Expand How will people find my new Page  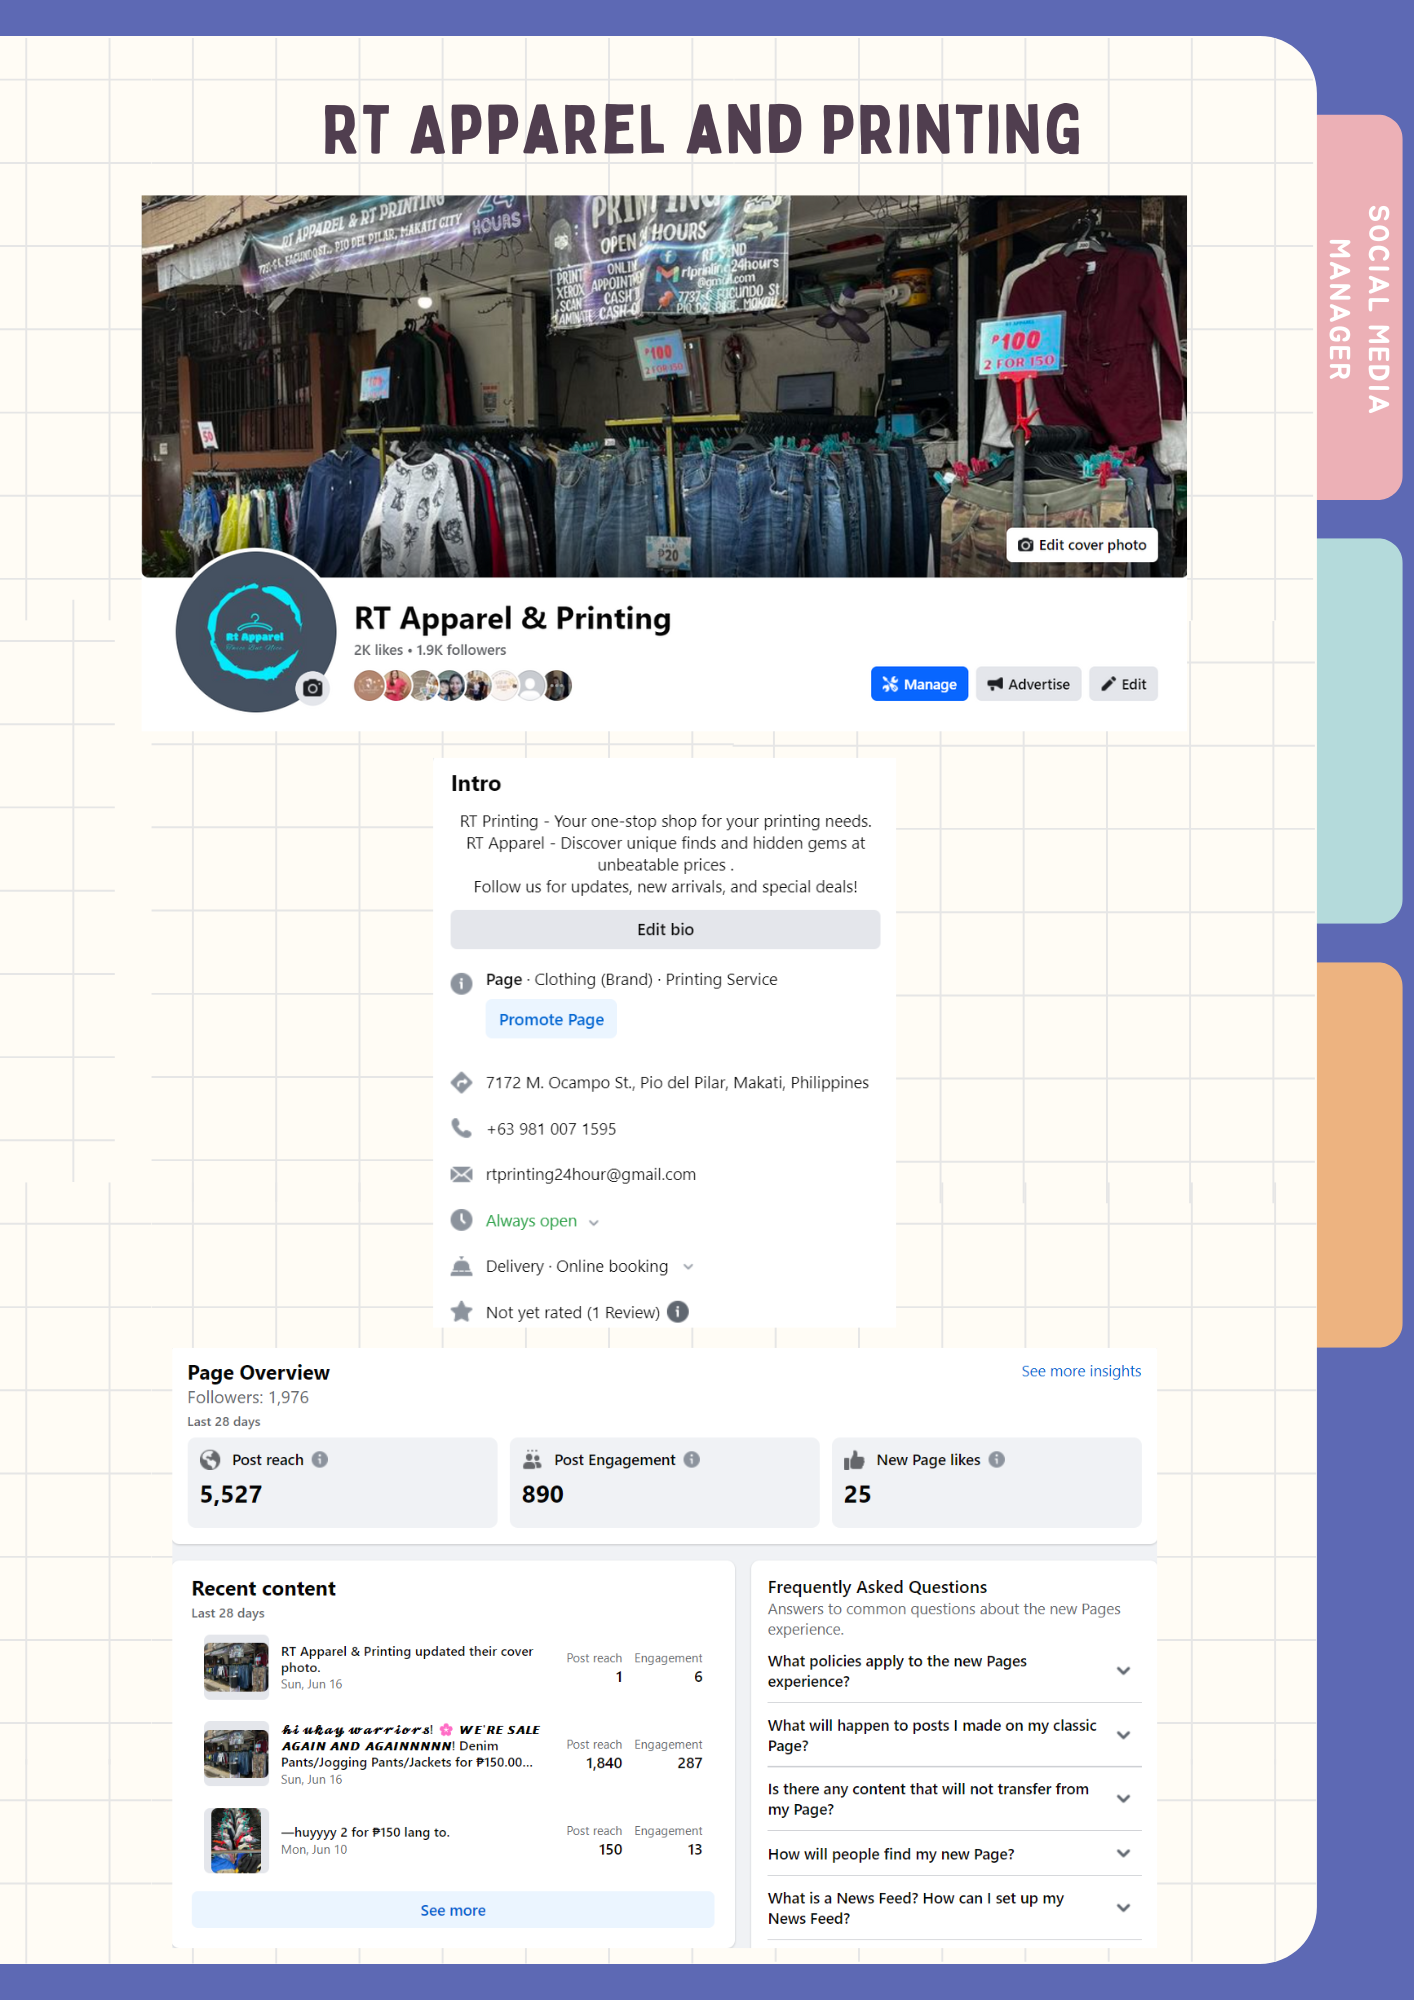click(1123, 1854)
